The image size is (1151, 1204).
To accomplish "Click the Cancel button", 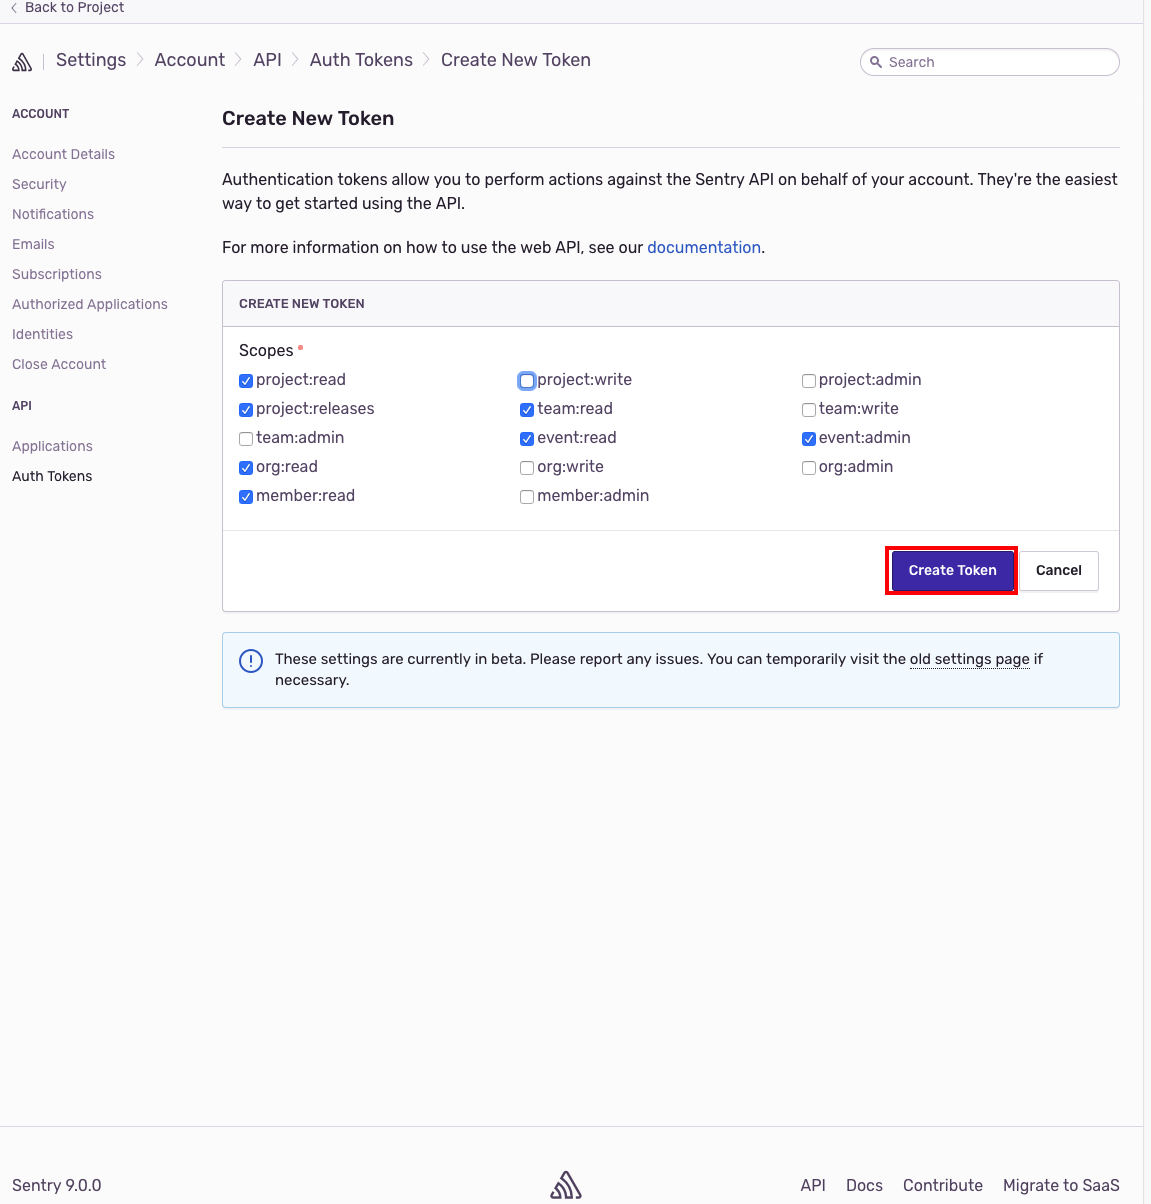I will coord(1059,570).
